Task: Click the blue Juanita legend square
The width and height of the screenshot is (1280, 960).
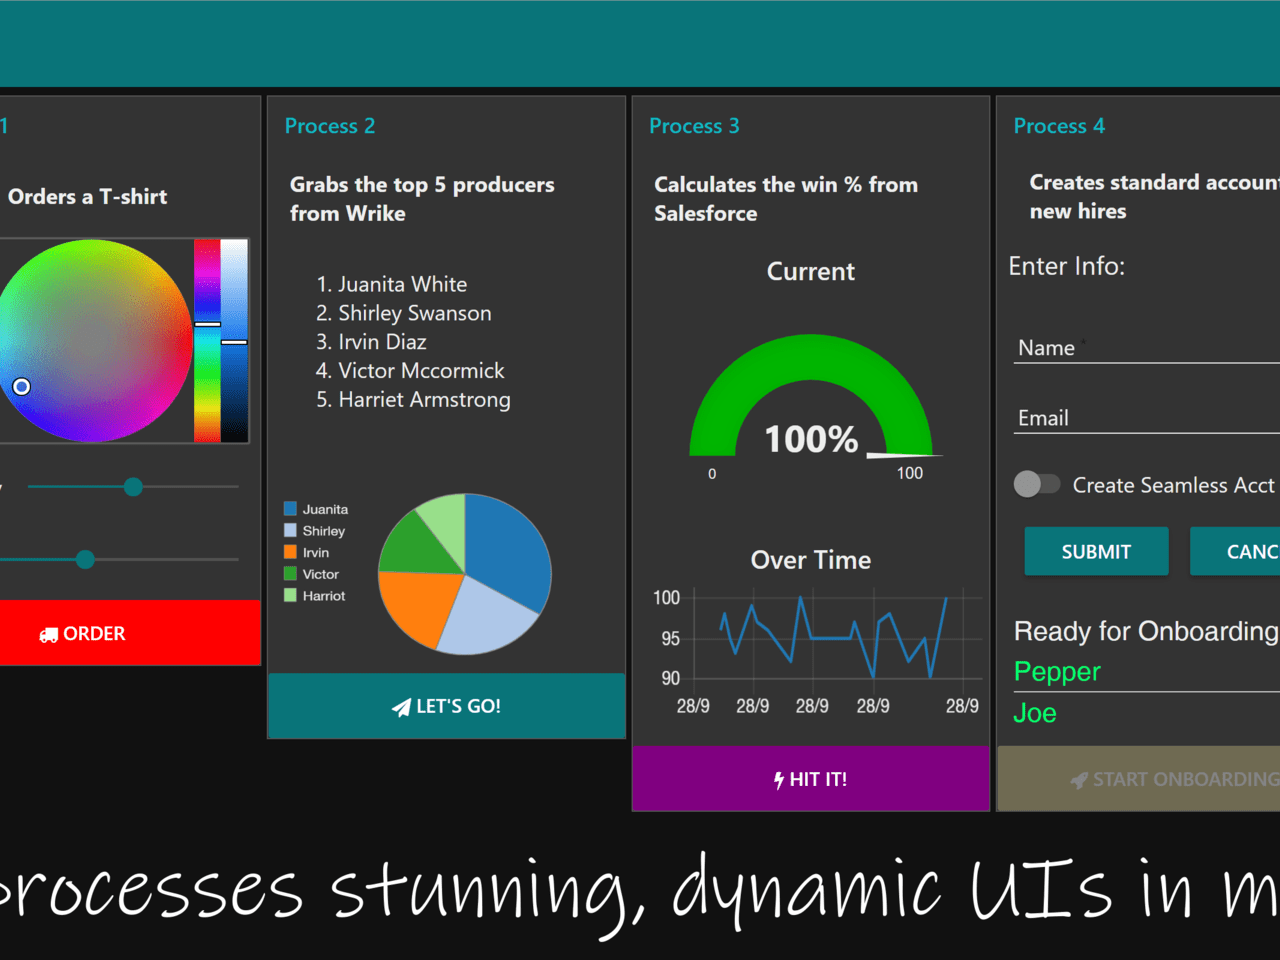Action: (290, 509)
